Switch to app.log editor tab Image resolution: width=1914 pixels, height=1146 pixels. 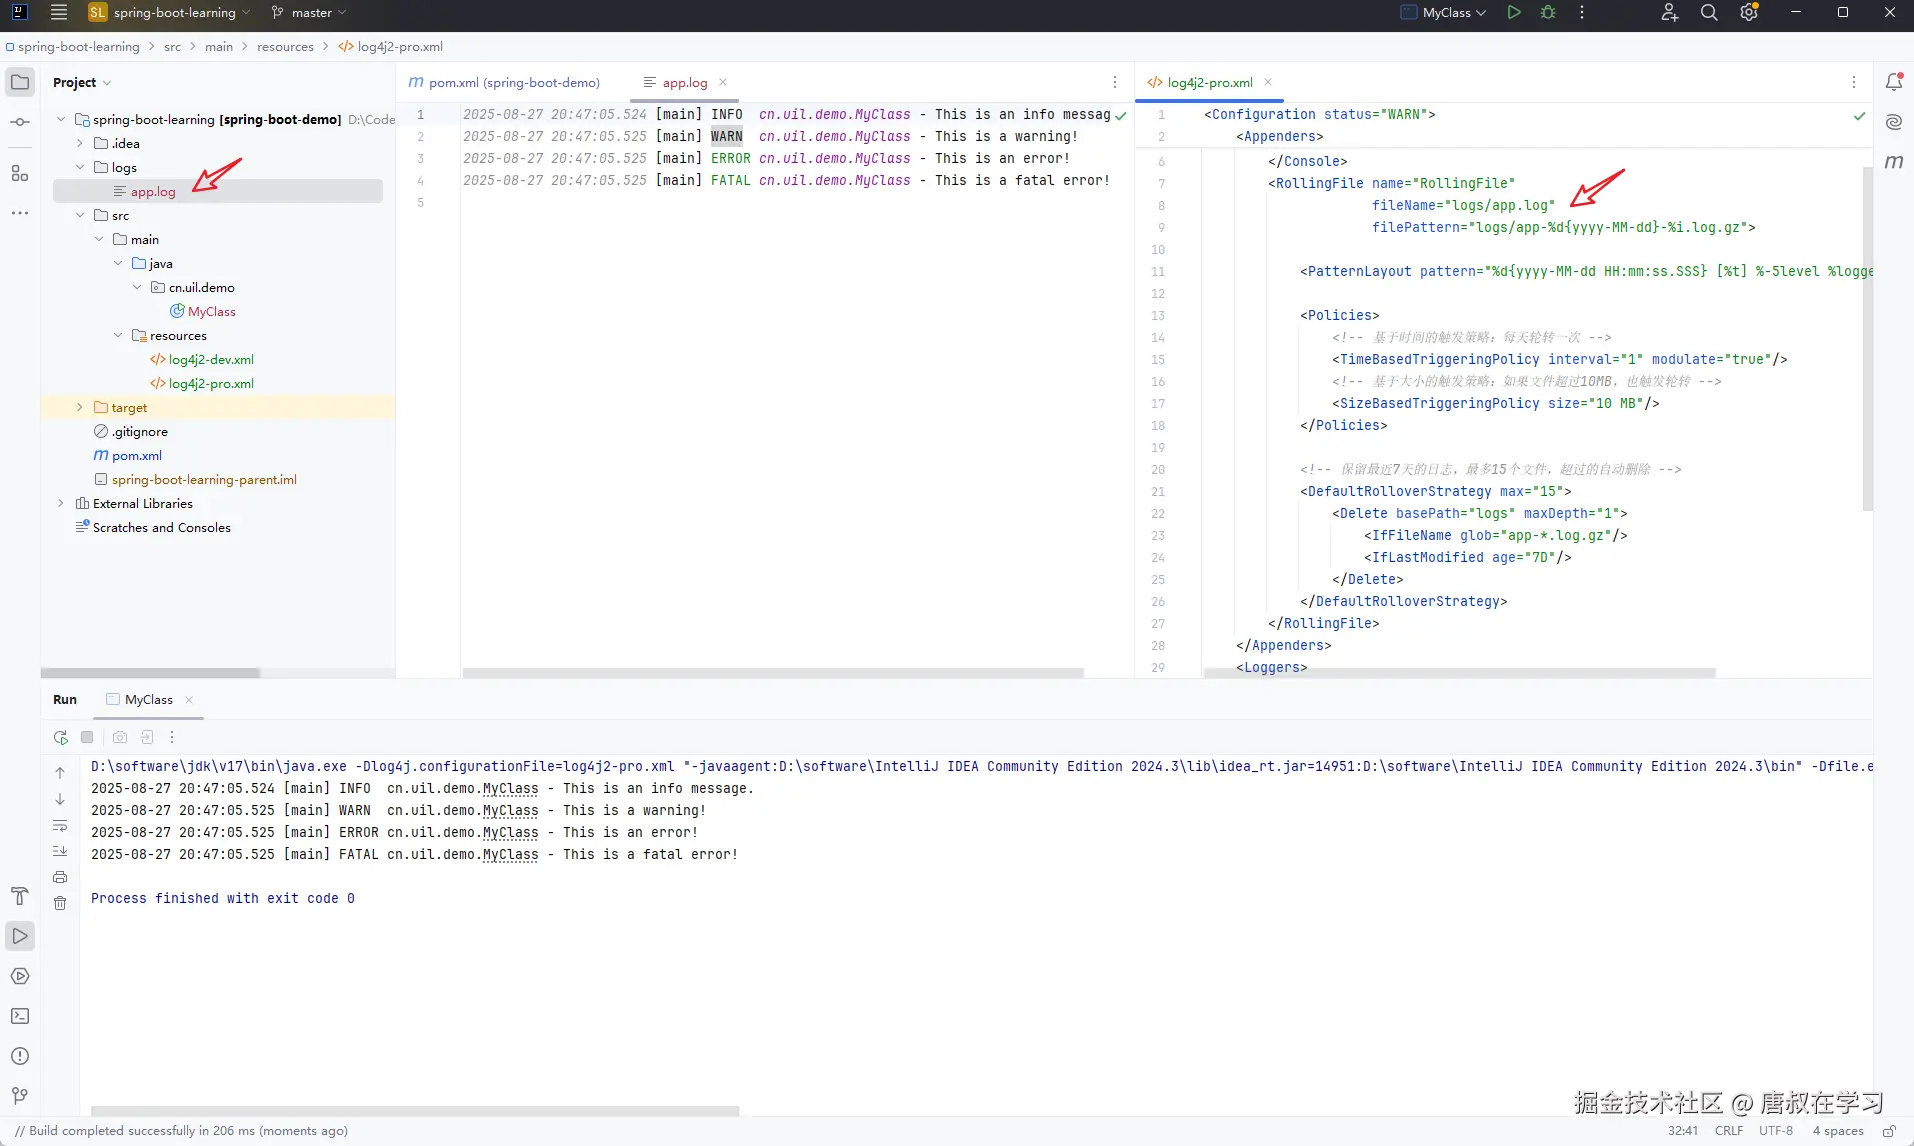(x=684, y=82)
